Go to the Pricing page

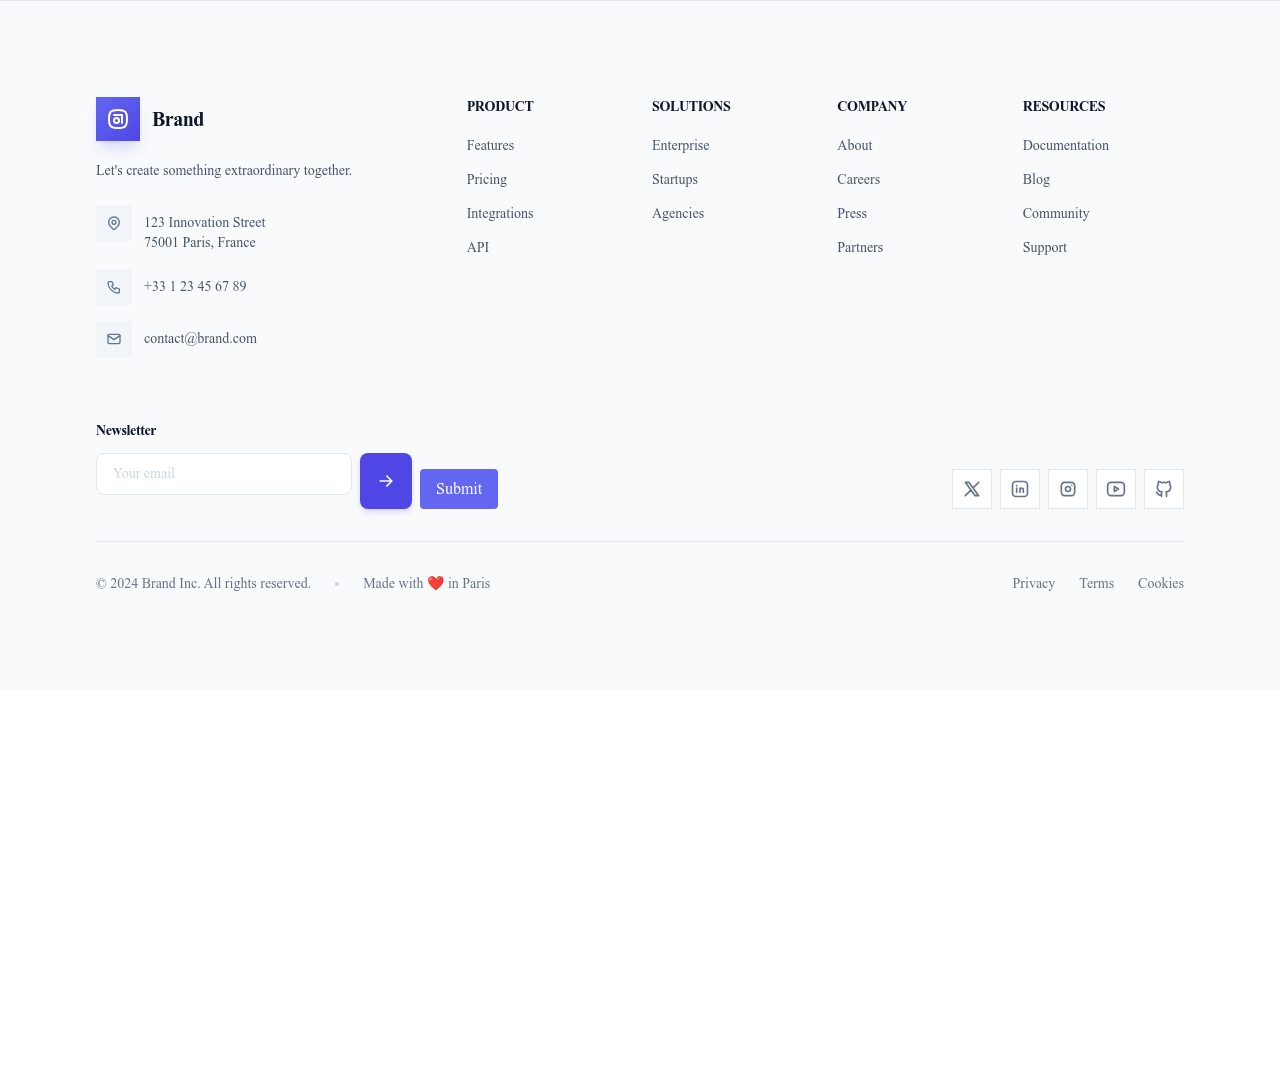coord(487,179)
